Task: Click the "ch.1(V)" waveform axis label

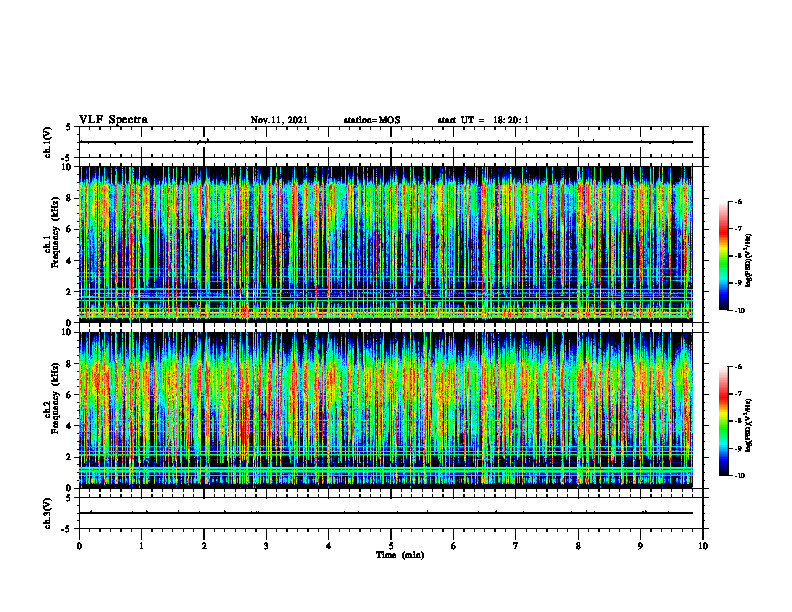Action: (47, 142)
